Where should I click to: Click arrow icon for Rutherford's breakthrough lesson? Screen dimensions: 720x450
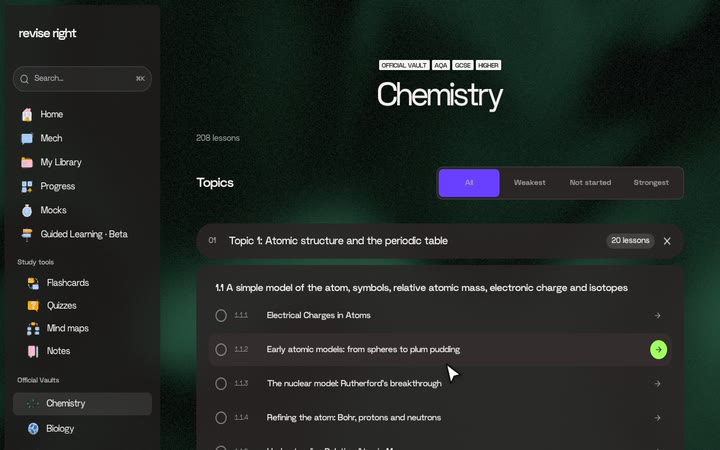(x=658, y=384)
